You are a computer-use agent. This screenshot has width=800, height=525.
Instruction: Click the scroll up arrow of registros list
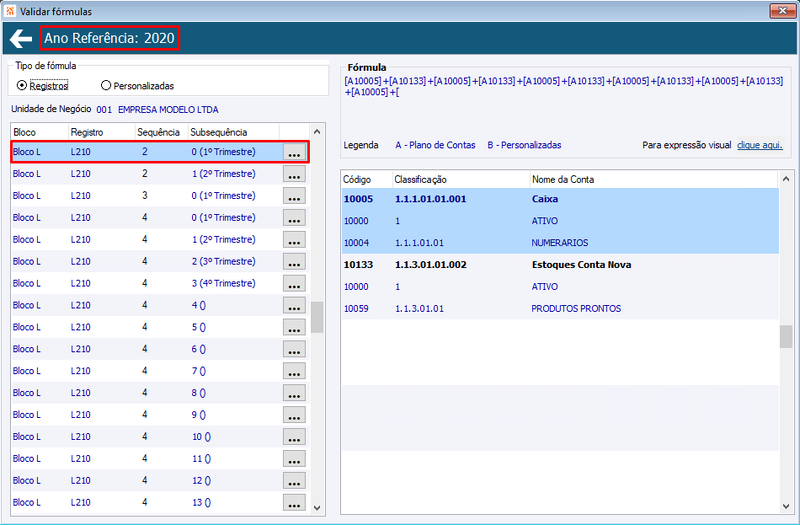pos(317,132)
